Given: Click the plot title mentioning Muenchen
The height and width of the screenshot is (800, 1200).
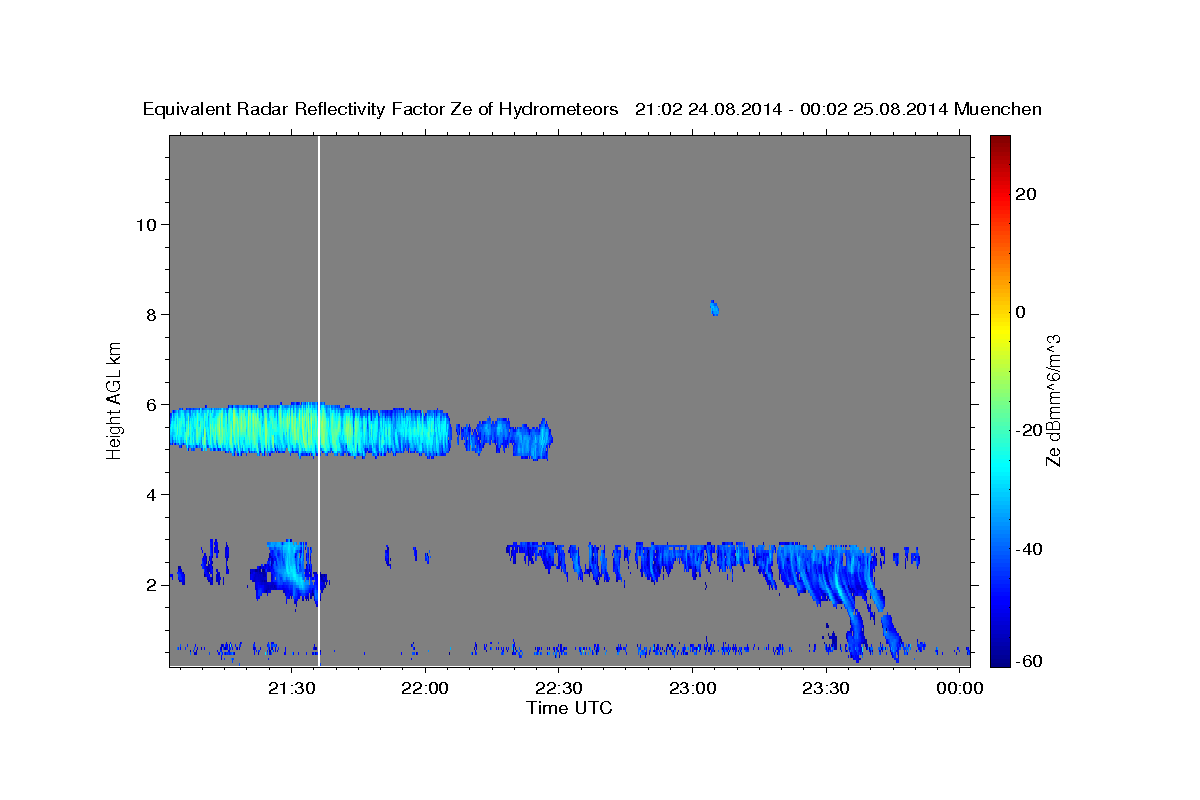Looking at the screenshot, I should pyautogui.click(x=592, y=109).
